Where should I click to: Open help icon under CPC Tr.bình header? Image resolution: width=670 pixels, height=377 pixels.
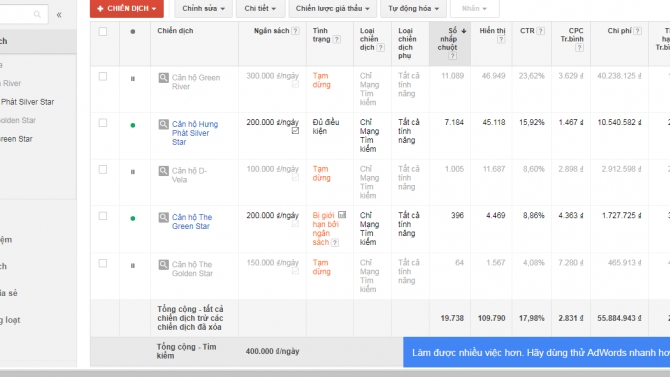(579, 47)
